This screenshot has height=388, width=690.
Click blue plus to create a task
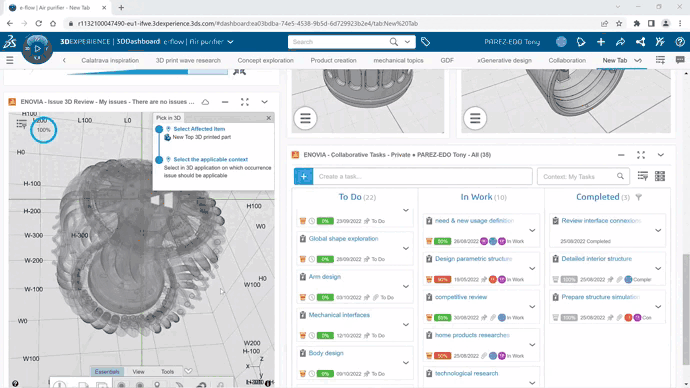tap(304, 176)
